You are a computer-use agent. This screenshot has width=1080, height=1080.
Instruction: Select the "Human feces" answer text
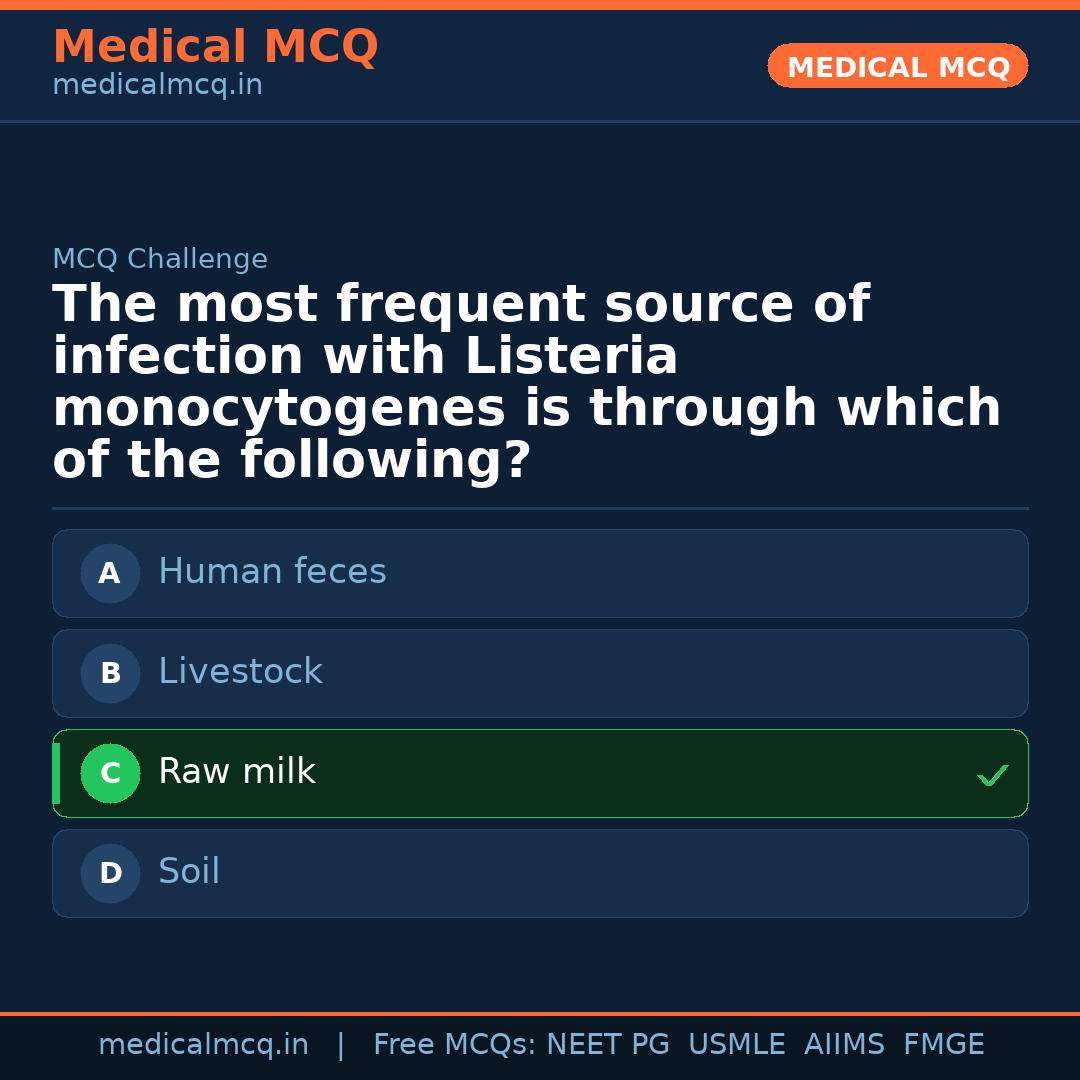(x=272, y=572)
